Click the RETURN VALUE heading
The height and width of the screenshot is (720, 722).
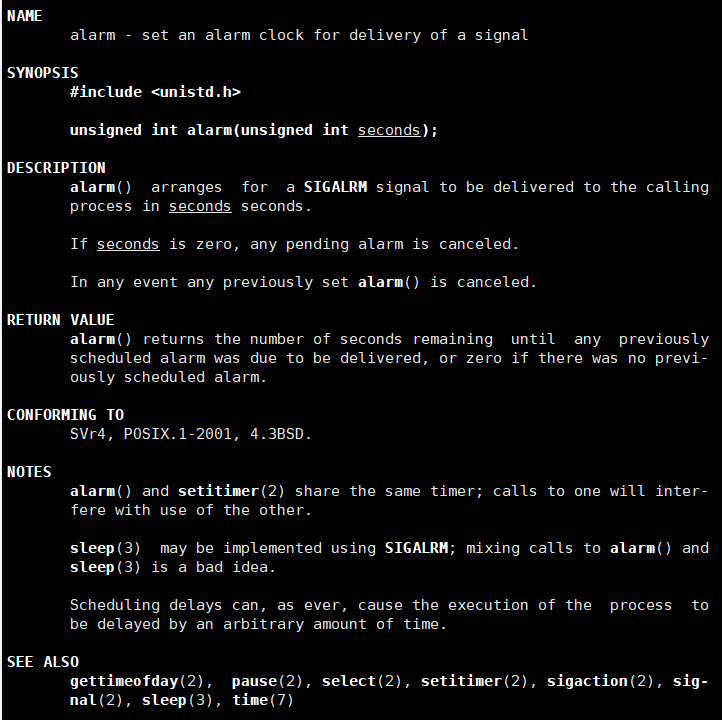click(60, 320)
